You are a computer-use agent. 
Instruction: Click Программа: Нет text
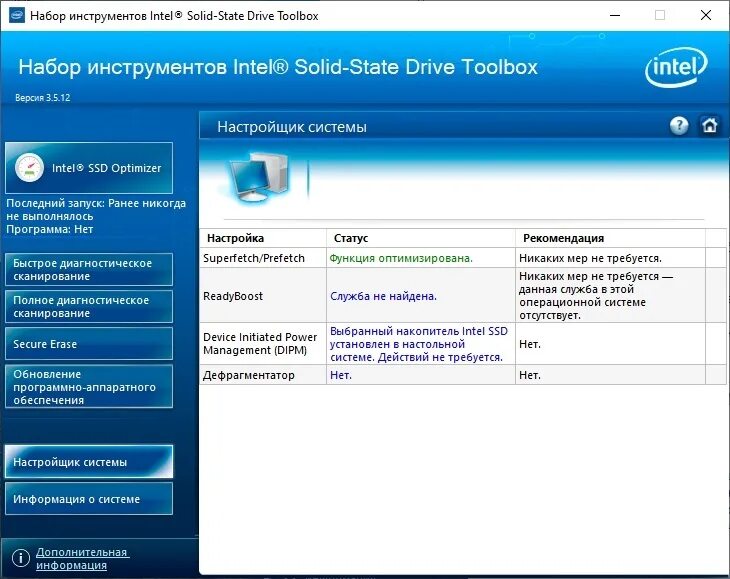click(x=50, y=229)
